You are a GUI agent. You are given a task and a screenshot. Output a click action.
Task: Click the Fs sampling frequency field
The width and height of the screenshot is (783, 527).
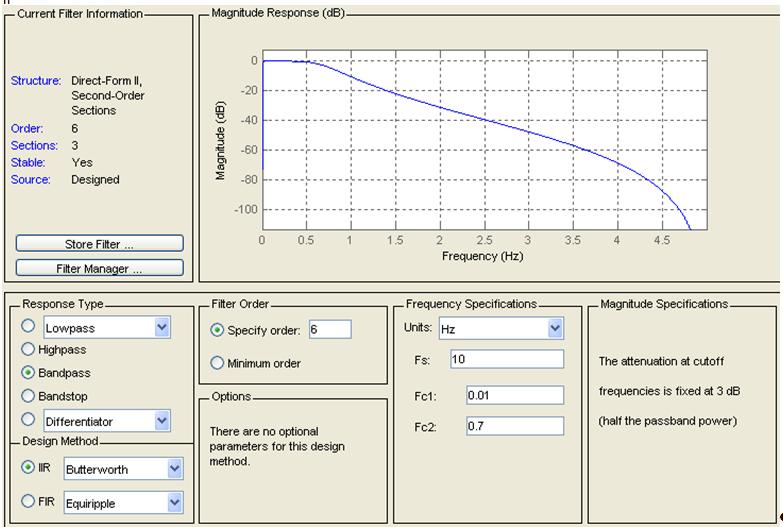[506, 359]
